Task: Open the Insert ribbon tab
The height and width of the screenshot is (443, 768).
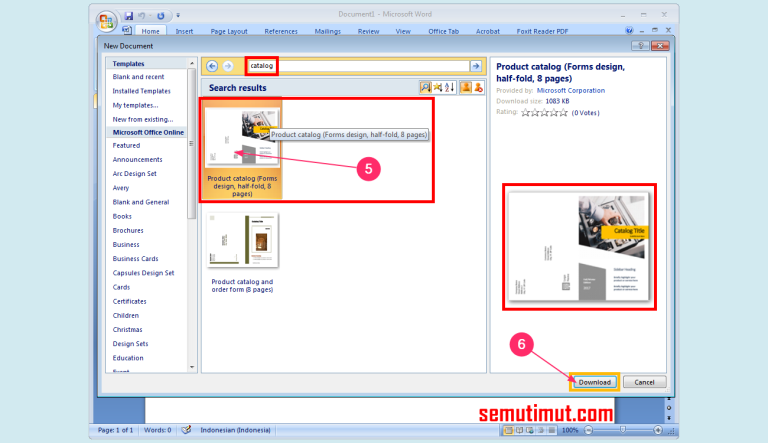Action: click(x=184, y=31)
